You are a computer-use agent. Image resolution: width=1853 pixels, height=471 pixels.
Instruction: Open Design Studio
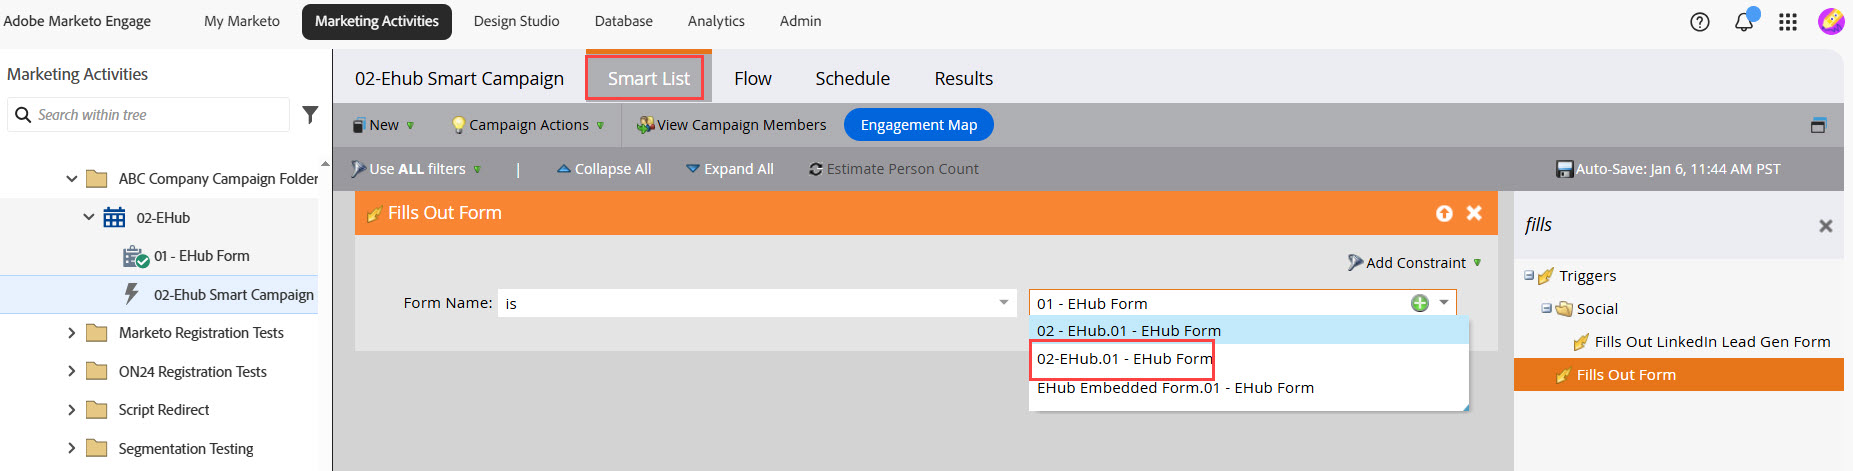516,21
